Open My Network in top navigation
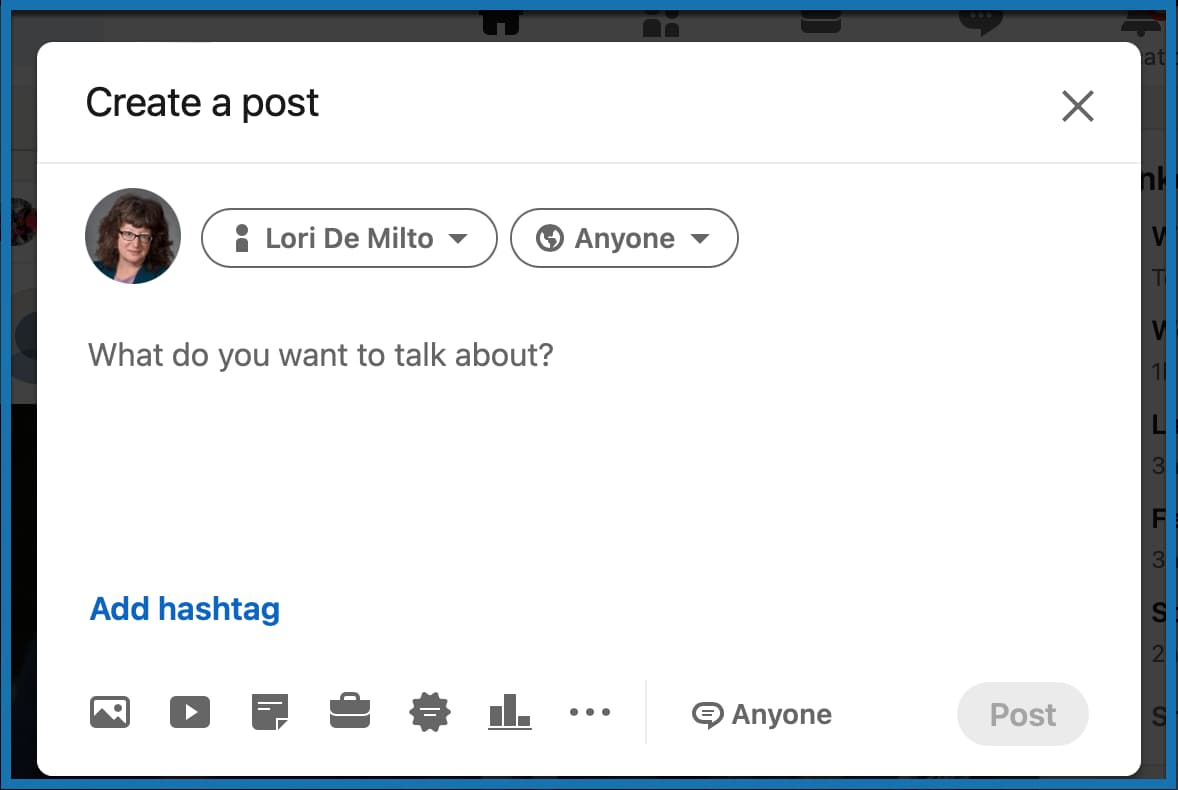 (660, 18)
